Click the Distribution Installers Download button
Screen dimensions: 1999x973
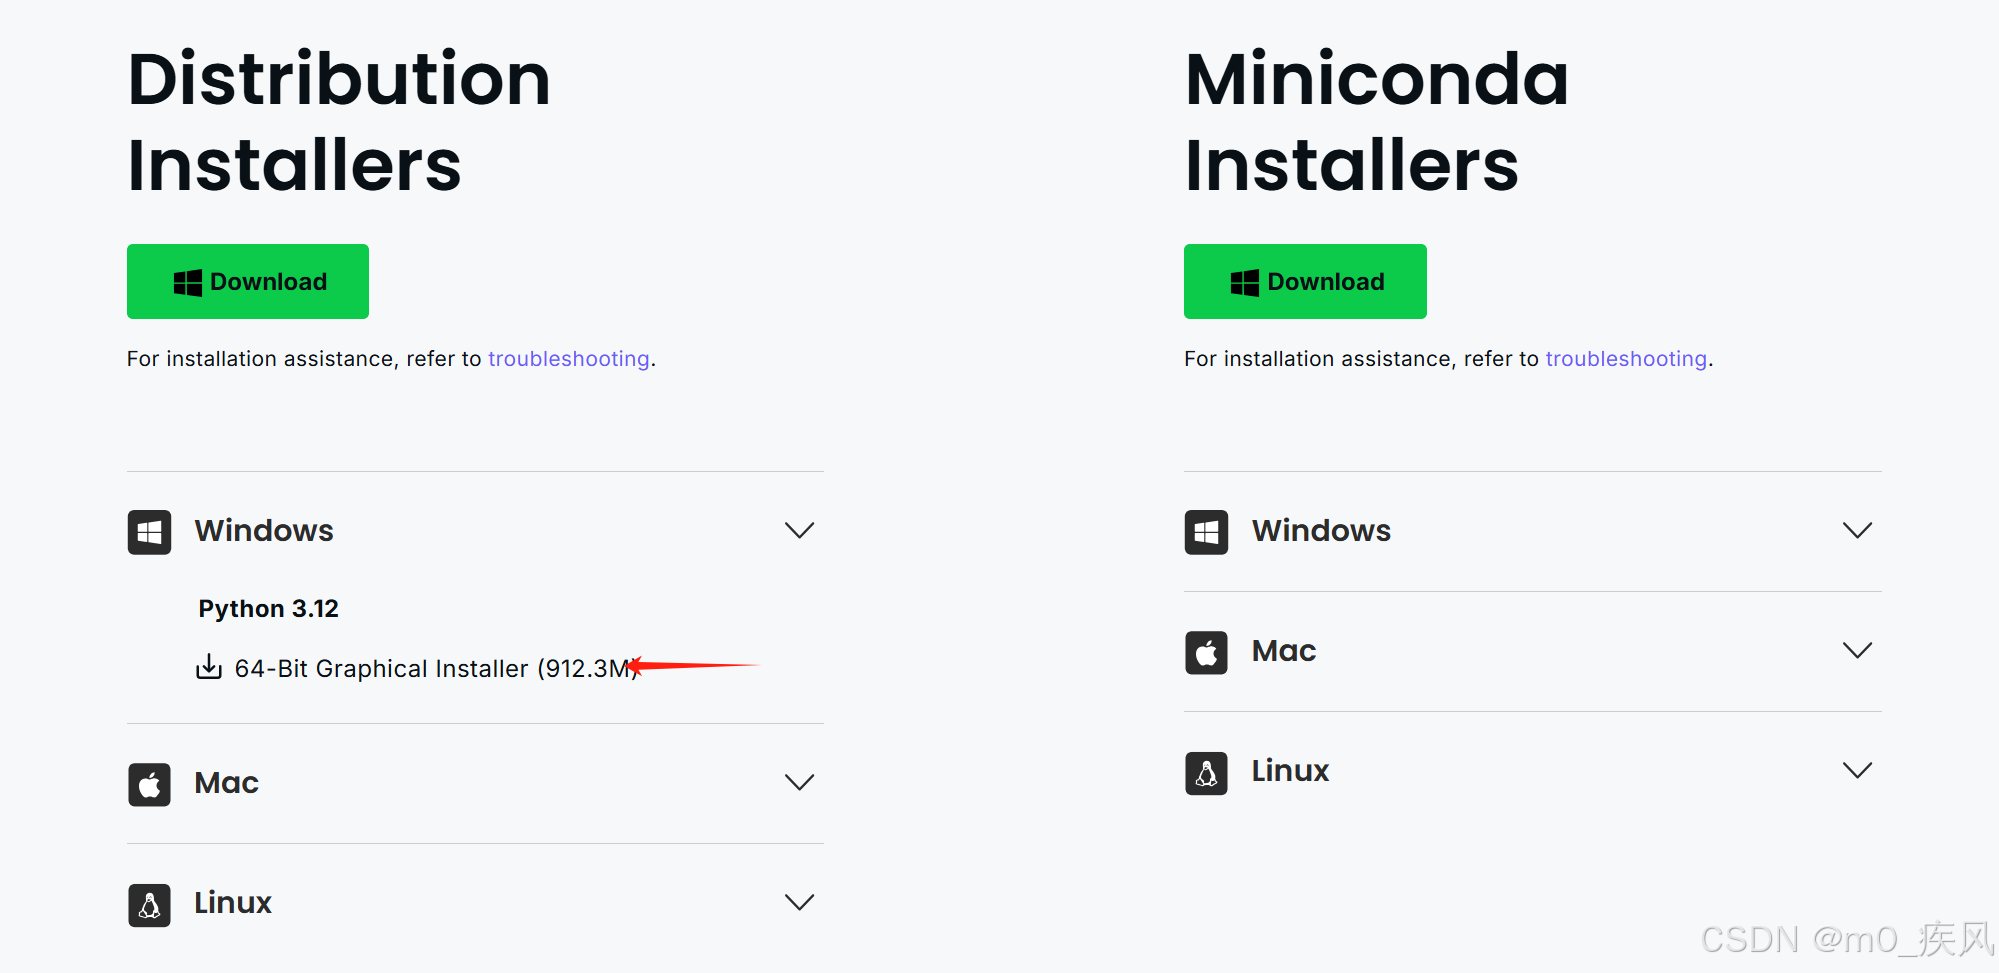pos(248,282)
